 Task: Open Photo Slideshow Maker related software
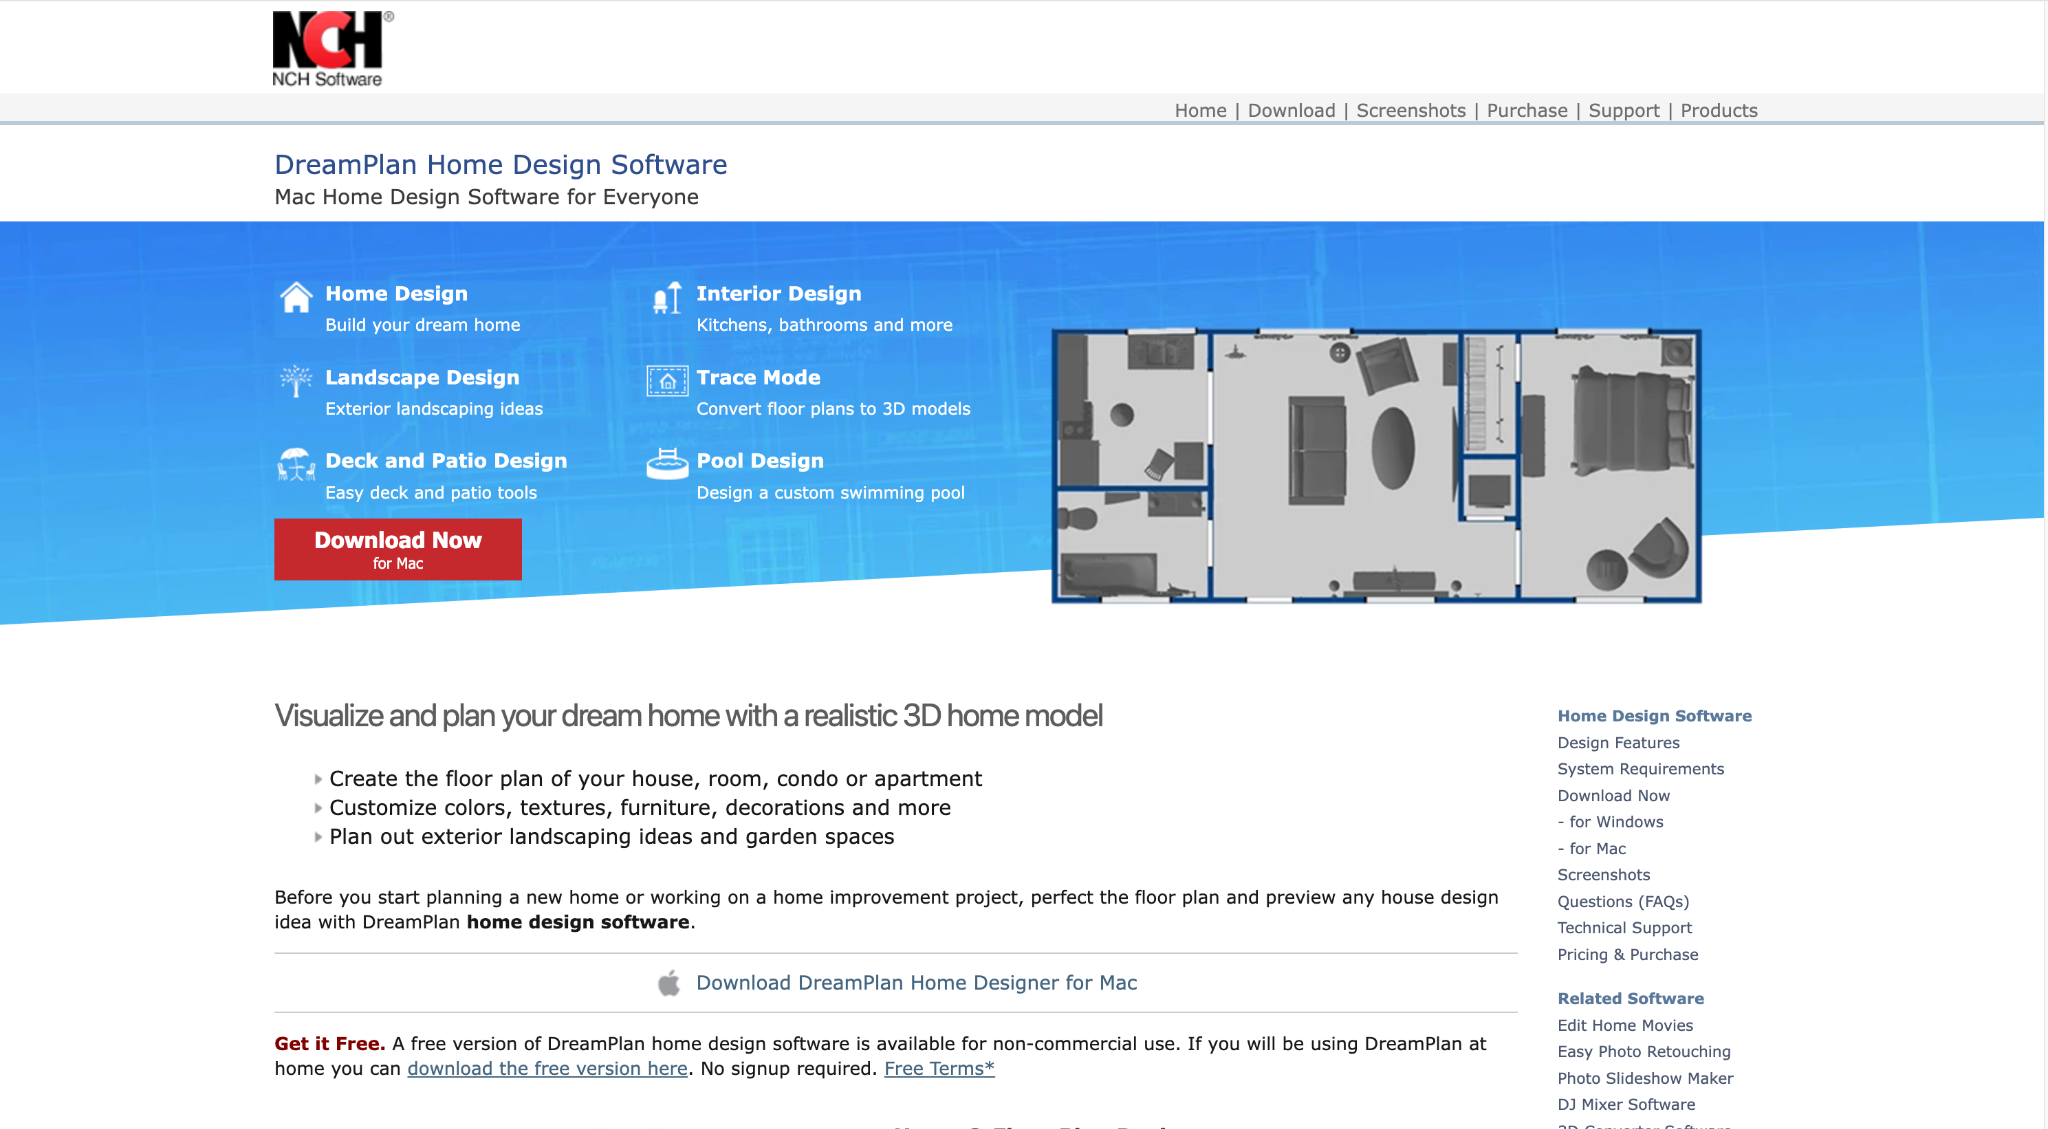click(1645, 1079)
